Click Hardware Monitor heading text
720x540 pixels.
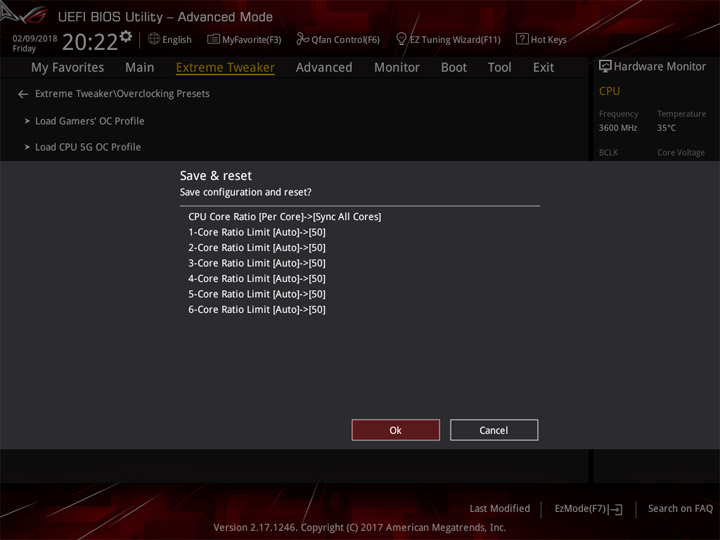pos(660,67)
